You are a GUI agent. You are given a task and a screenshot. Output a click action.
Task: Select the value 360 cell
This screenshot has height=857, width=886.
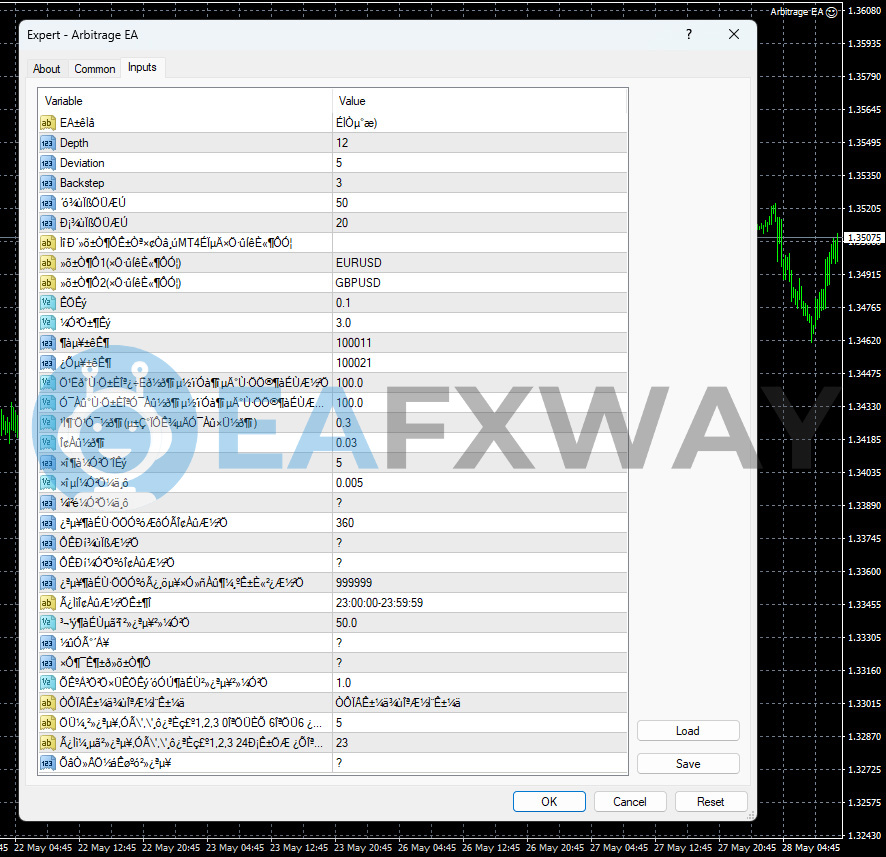[x=480, y=523]
